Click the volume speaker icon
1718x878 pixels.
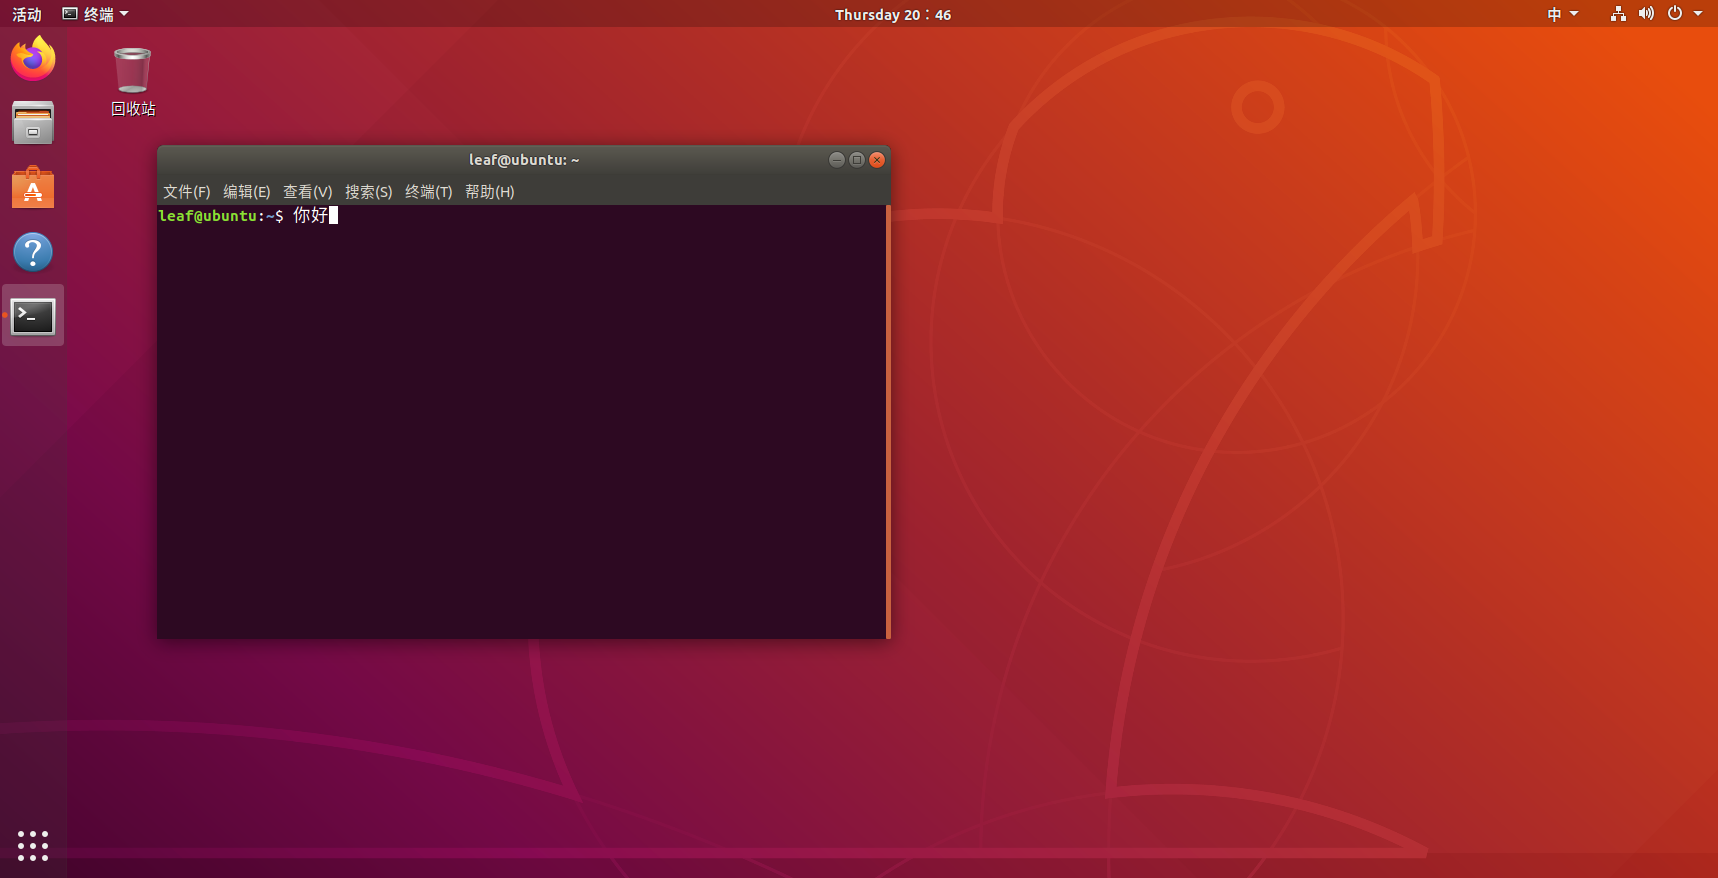click(1646, 14)
